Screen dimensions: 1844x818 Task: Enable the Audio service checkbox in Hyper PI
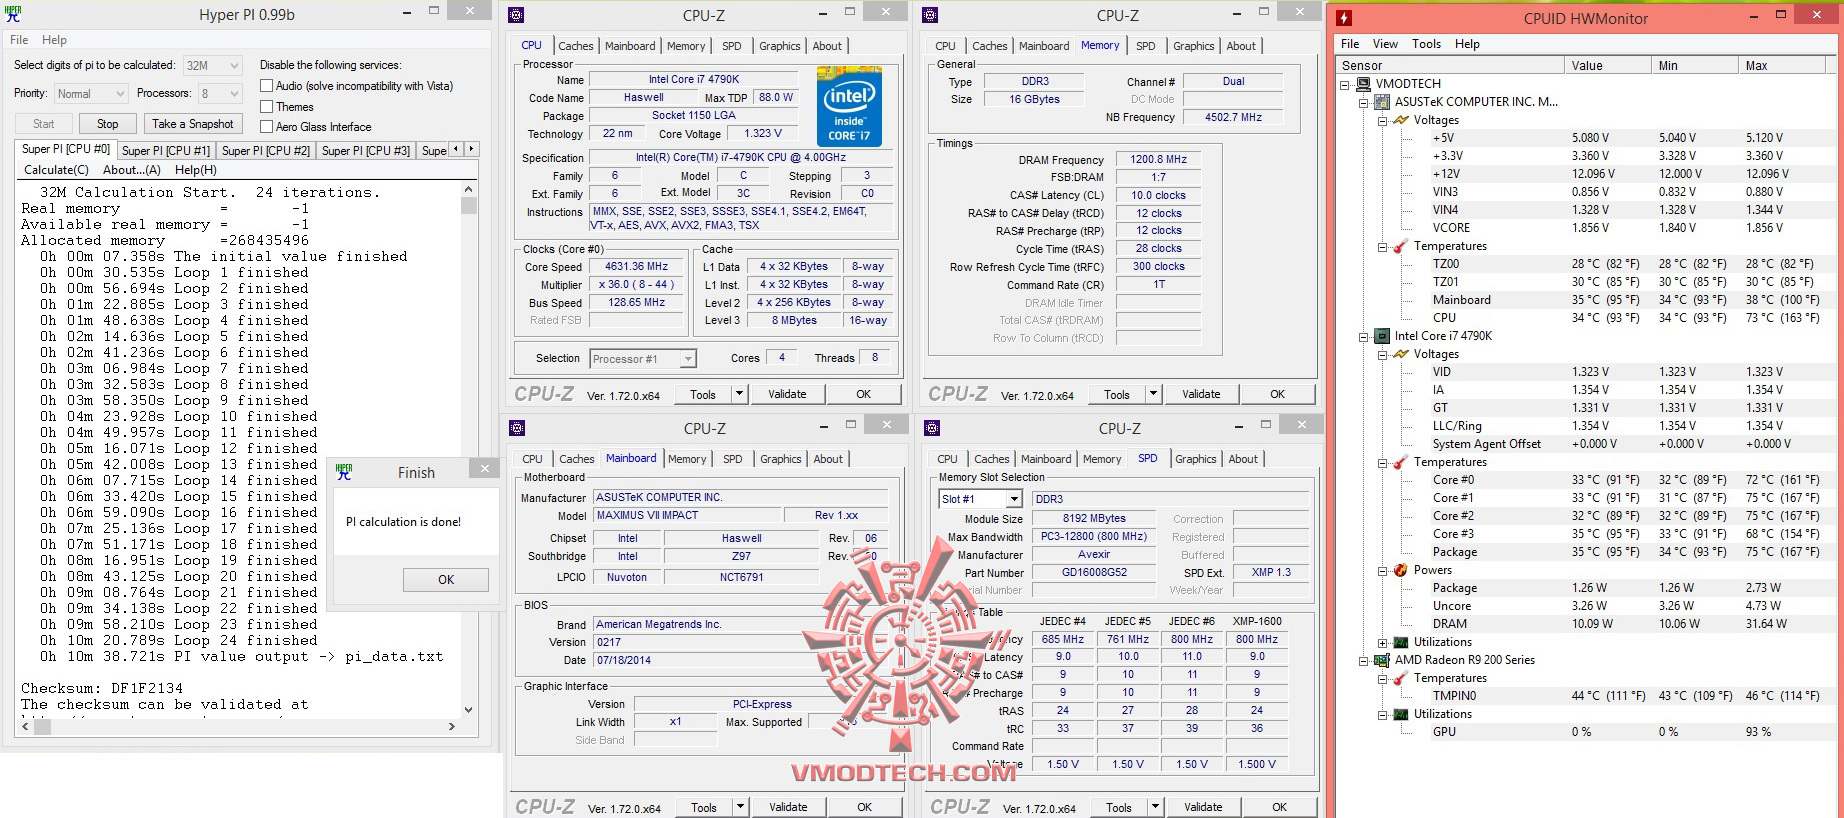[x=267, y=86]
